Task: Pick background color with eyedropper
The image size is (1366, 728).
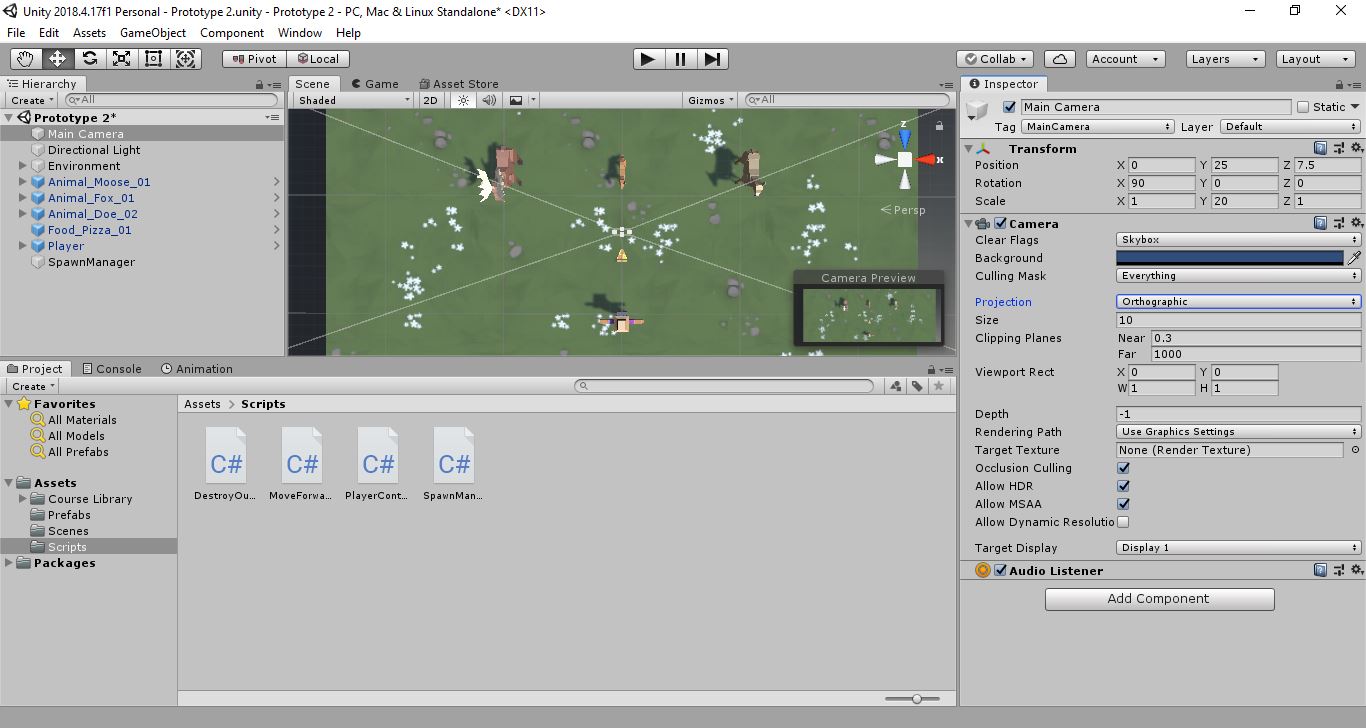Action: (x=1354, y=258)
